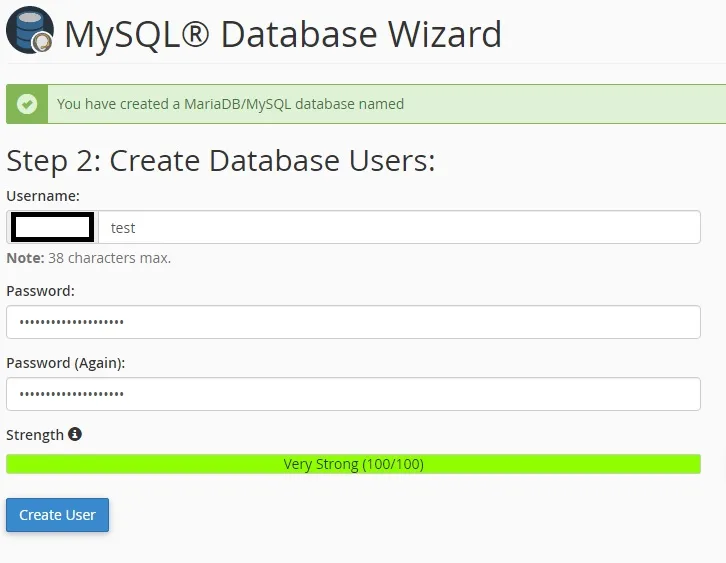Click the 'Very Strong (100/100)' text
Screen dimensions: 726x563
pyautogui.click(x=353, y=464)
